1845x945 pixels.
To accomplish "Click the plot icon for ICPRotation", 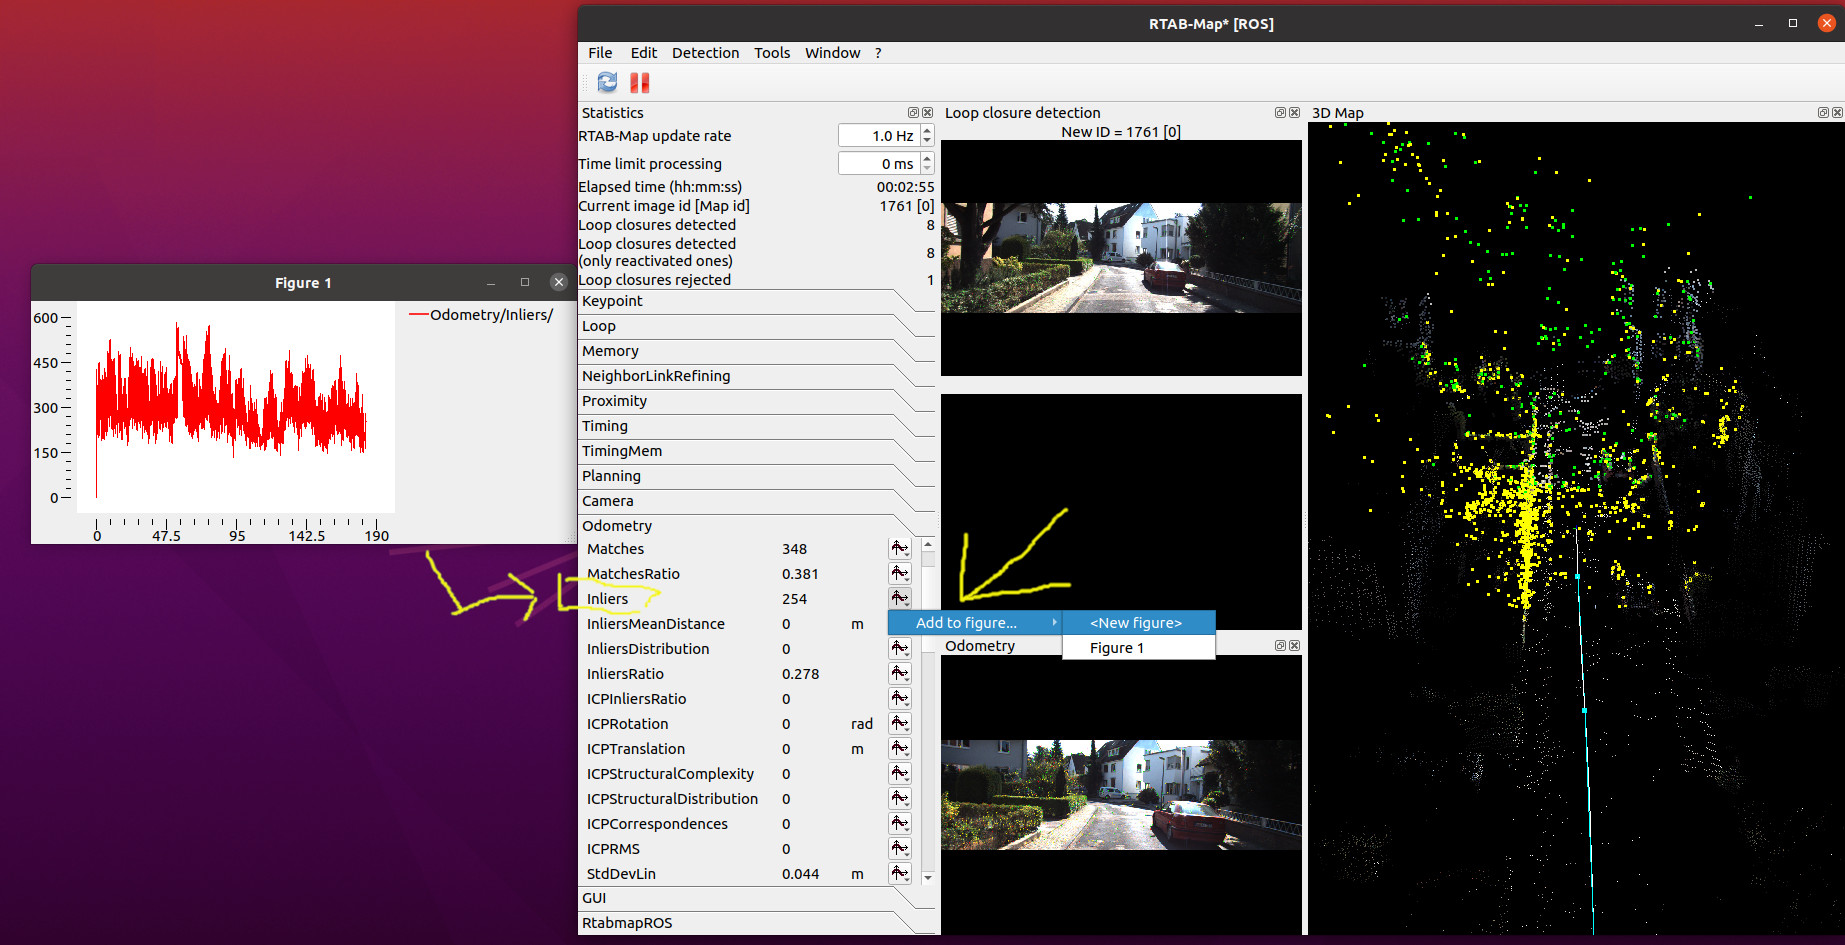I will 899,724.
